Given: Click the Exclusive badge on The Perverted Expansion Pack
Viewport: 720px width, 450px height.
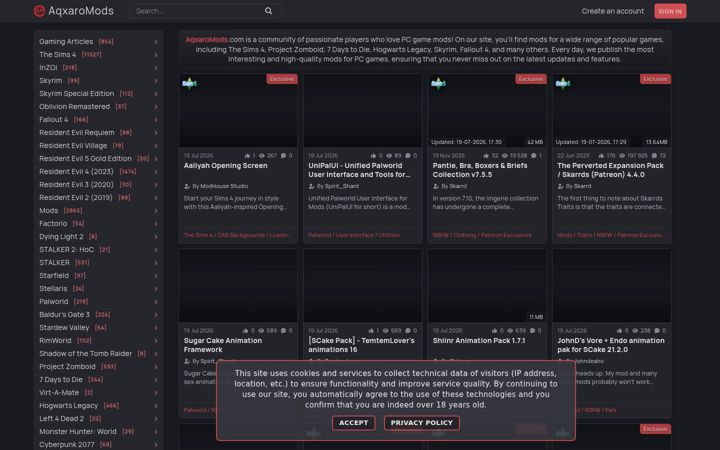Looking at the screenshot, I should [x=655, y=79].
